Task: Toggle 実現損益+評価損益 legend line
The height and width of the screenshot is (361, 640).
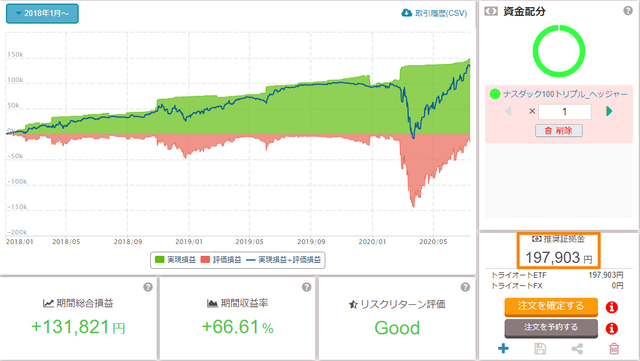Action: click(284, 260)
